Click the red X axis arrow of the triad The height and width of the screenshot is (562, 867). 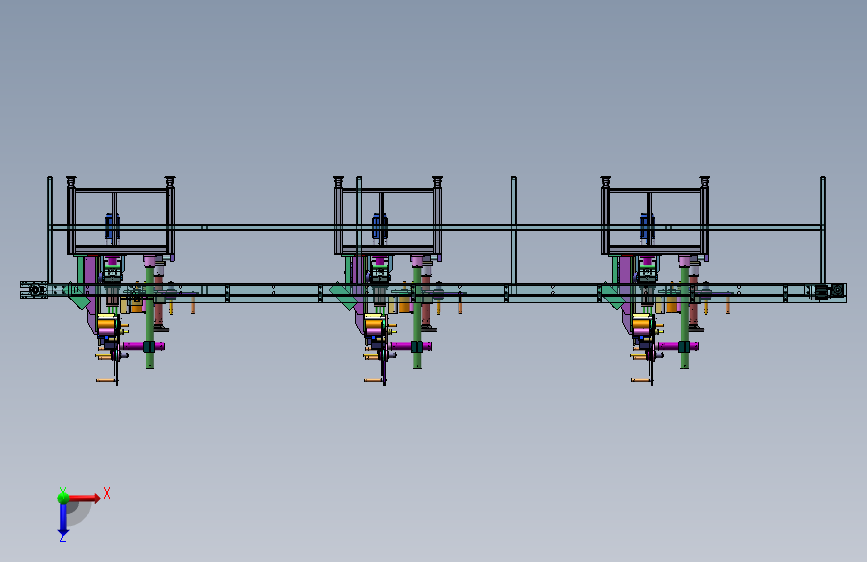[x=84, y=498]
